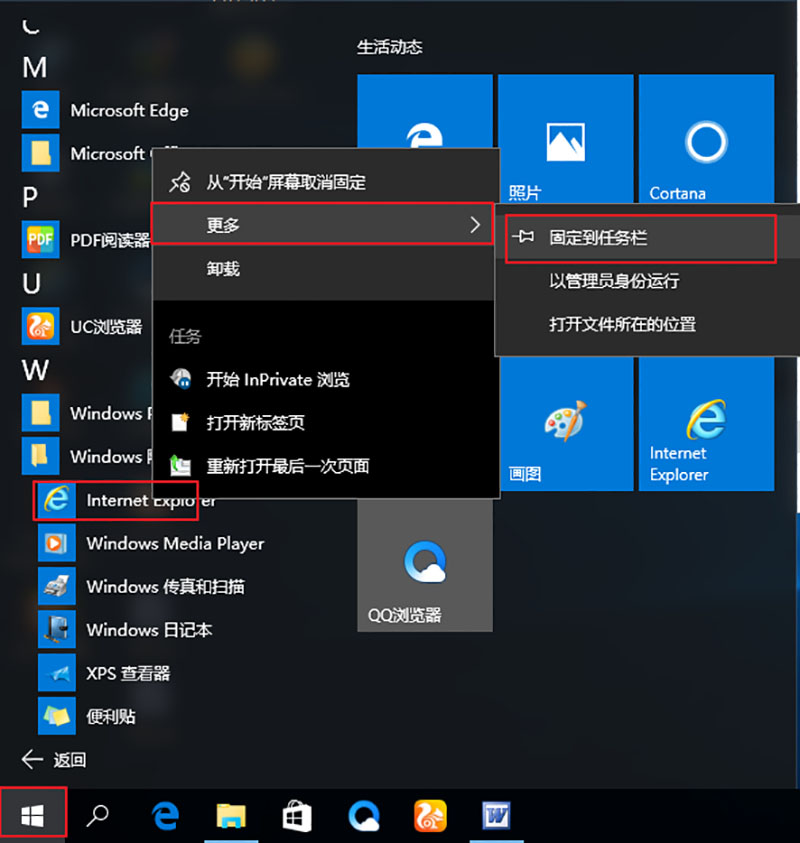Select 从"开始"屏幕取消固定

(x=285, y=182)
